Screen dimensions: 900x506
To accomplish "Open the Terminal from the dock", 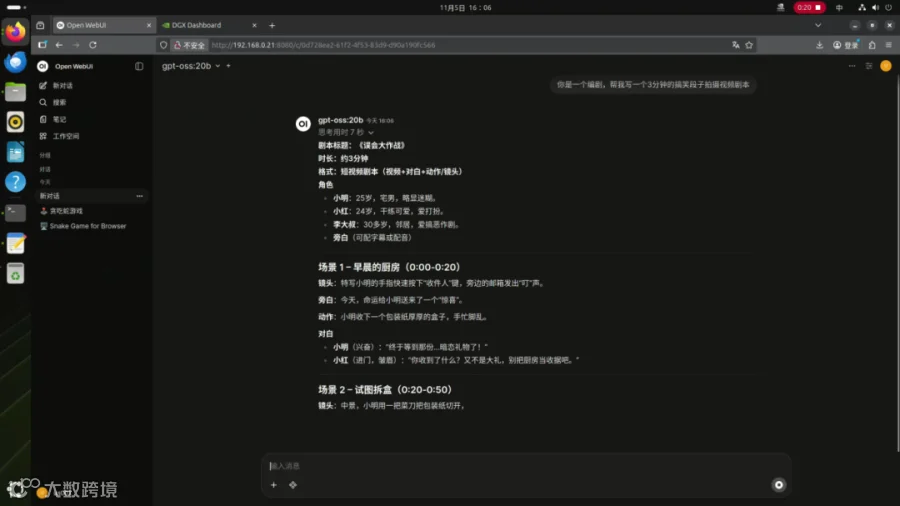I will coord(15,213).
